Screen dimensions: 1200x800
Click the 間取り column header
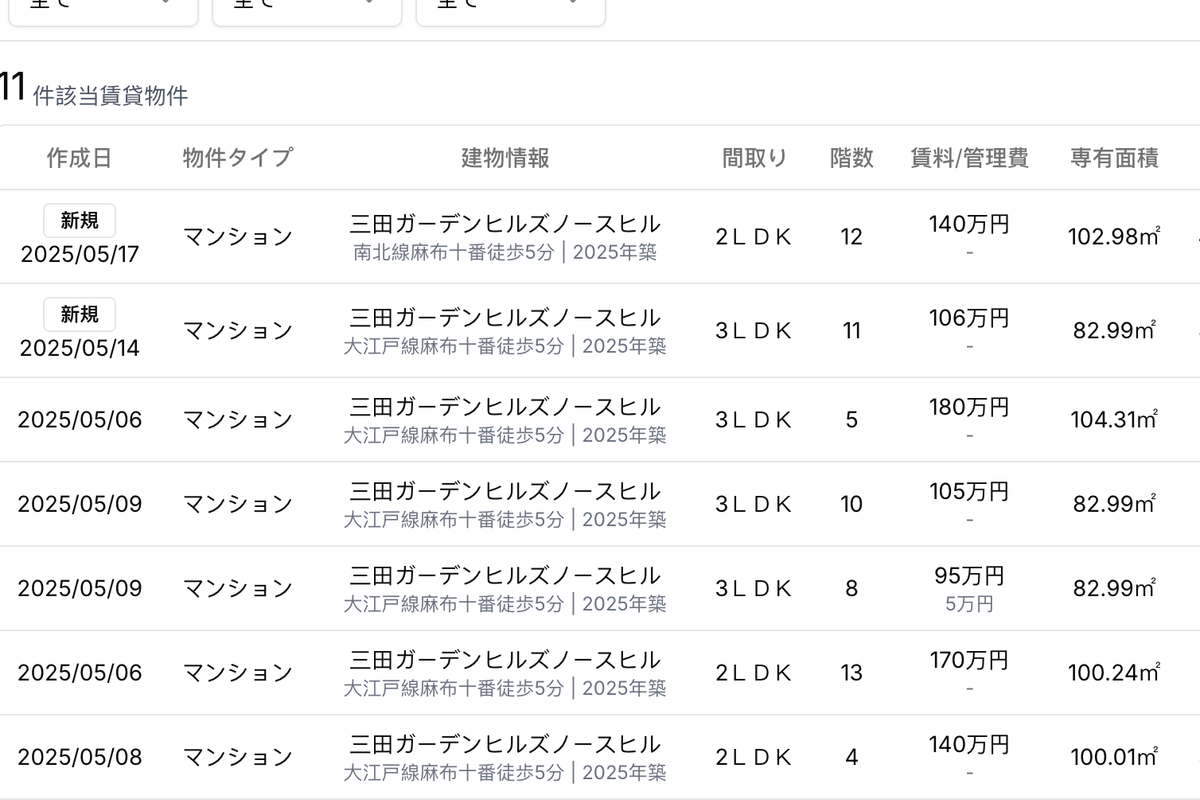click(753, 157)
